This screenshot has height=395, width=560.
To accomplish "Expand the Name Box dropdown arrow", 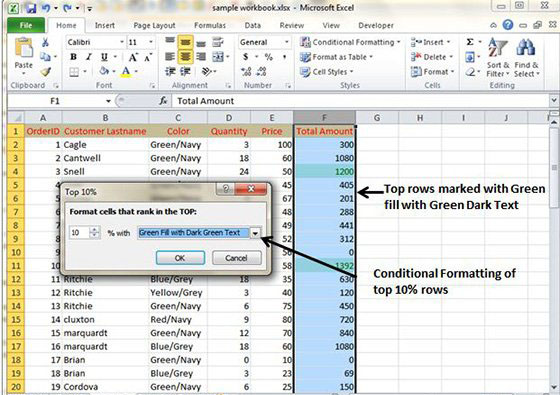I will 108,101.
